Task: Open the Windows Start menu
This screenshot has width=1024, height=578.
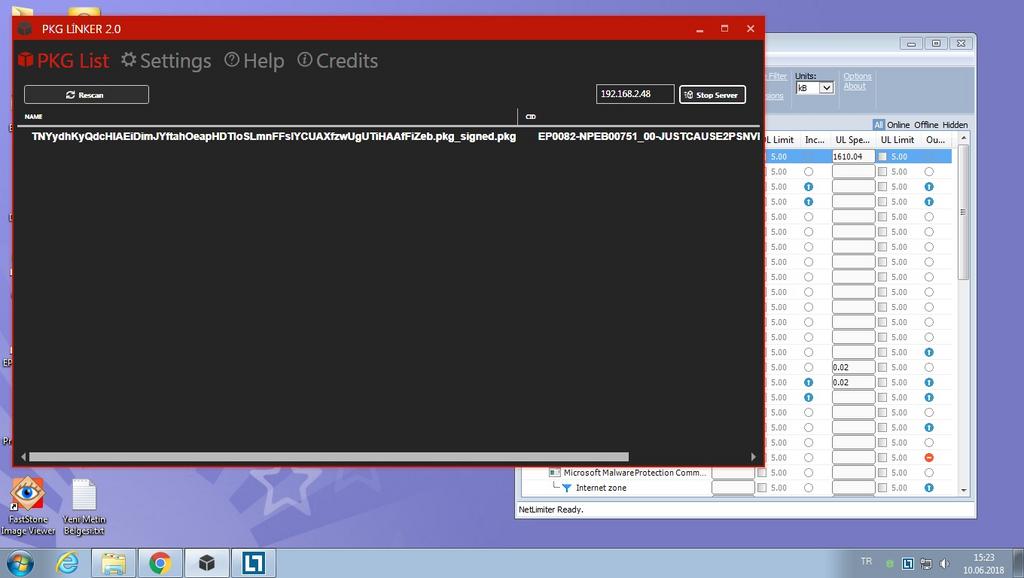Action: click(x=20, y=563)
